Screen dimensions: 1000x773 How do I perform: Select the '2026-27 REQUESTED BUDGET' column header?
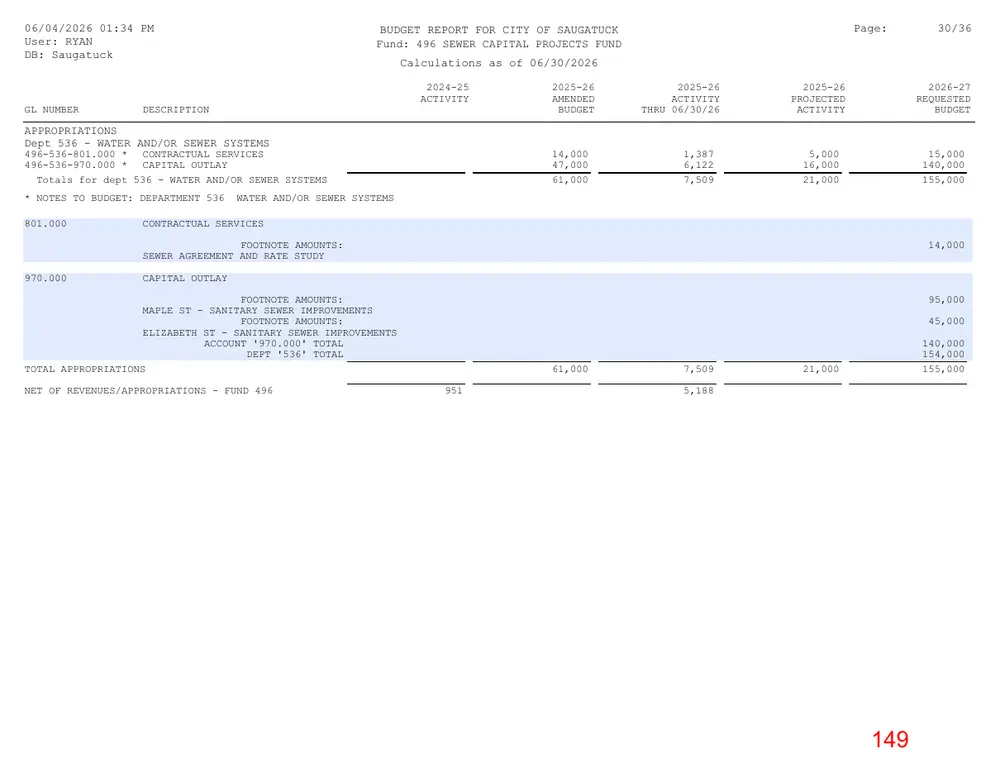pos(943,99)
